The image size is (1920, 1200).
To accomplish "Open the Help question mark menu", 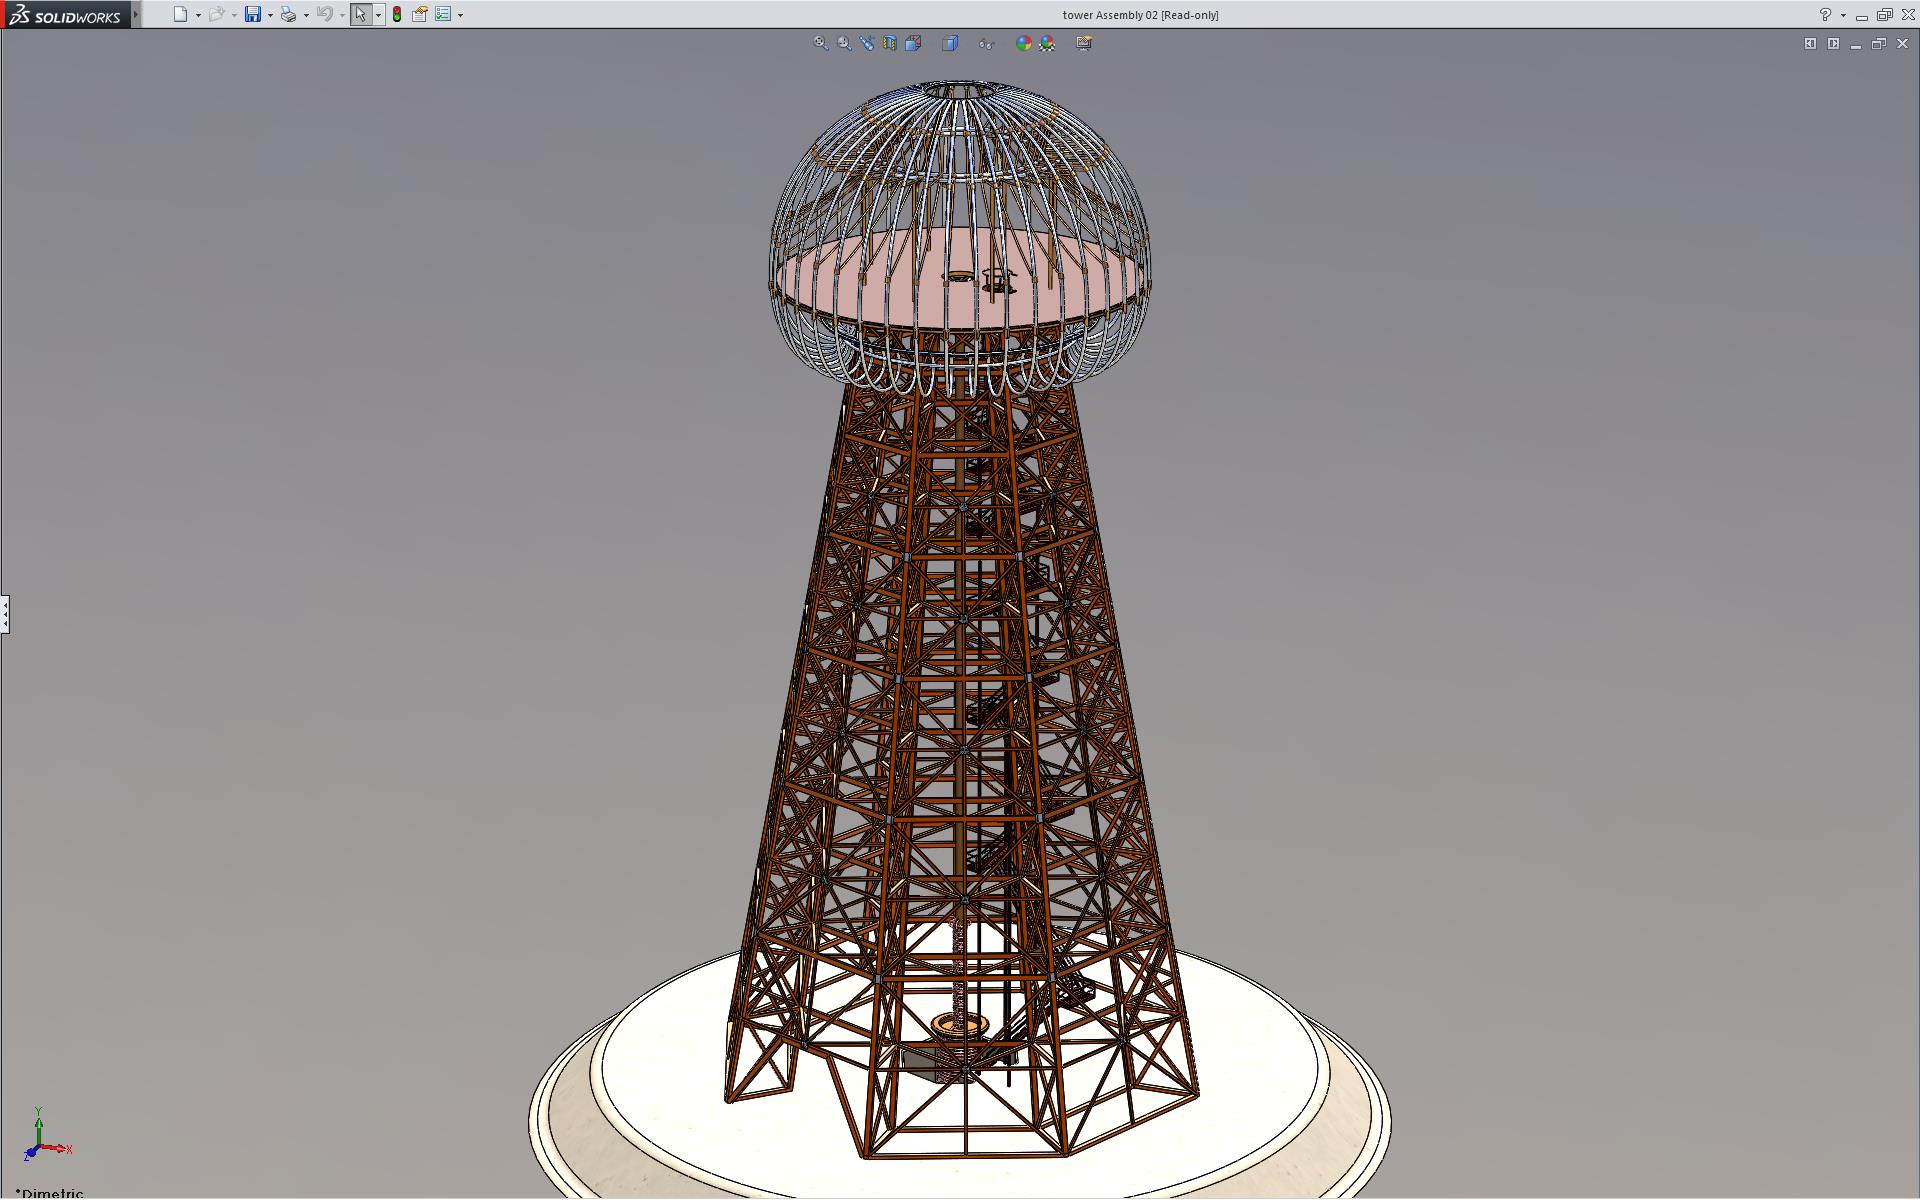I will tap(1825, 15).
